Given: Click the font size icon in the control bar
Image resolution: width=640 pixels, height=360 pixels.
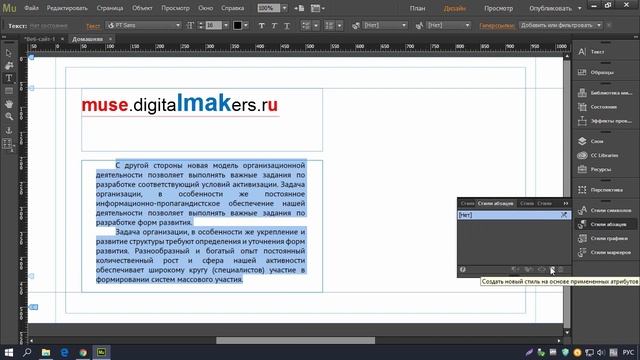Looking at the screenshot, I should click(190, 25).
